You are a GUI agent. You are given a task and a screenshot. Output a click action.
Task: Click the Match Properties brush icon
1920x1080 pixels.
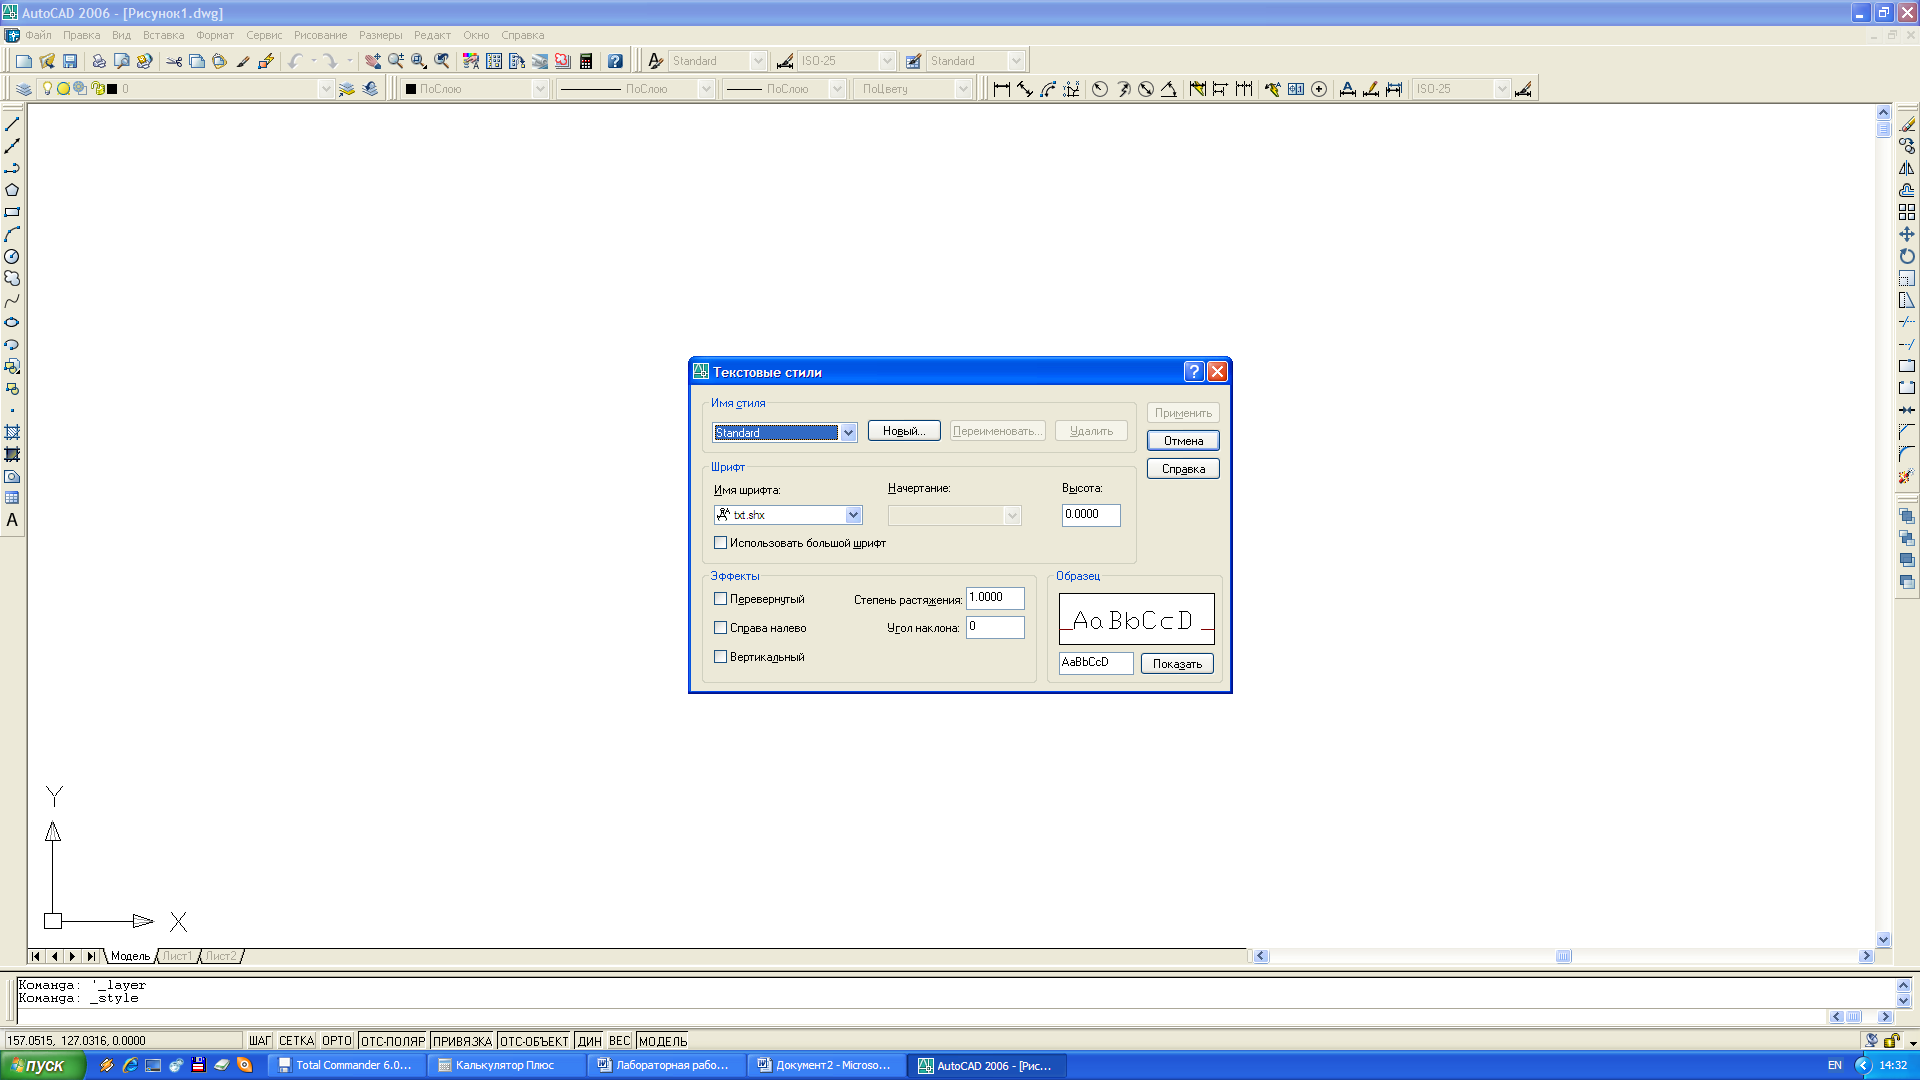(243, 61)
